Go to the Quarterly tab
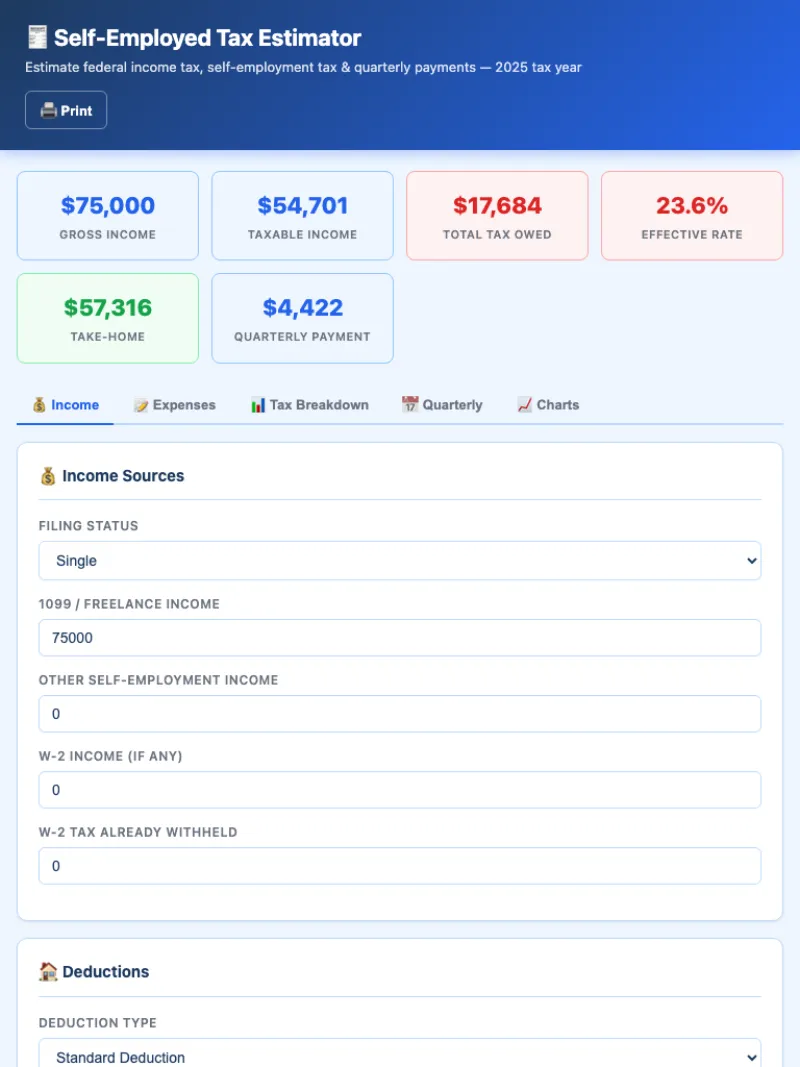 click(x=441, y=405)
